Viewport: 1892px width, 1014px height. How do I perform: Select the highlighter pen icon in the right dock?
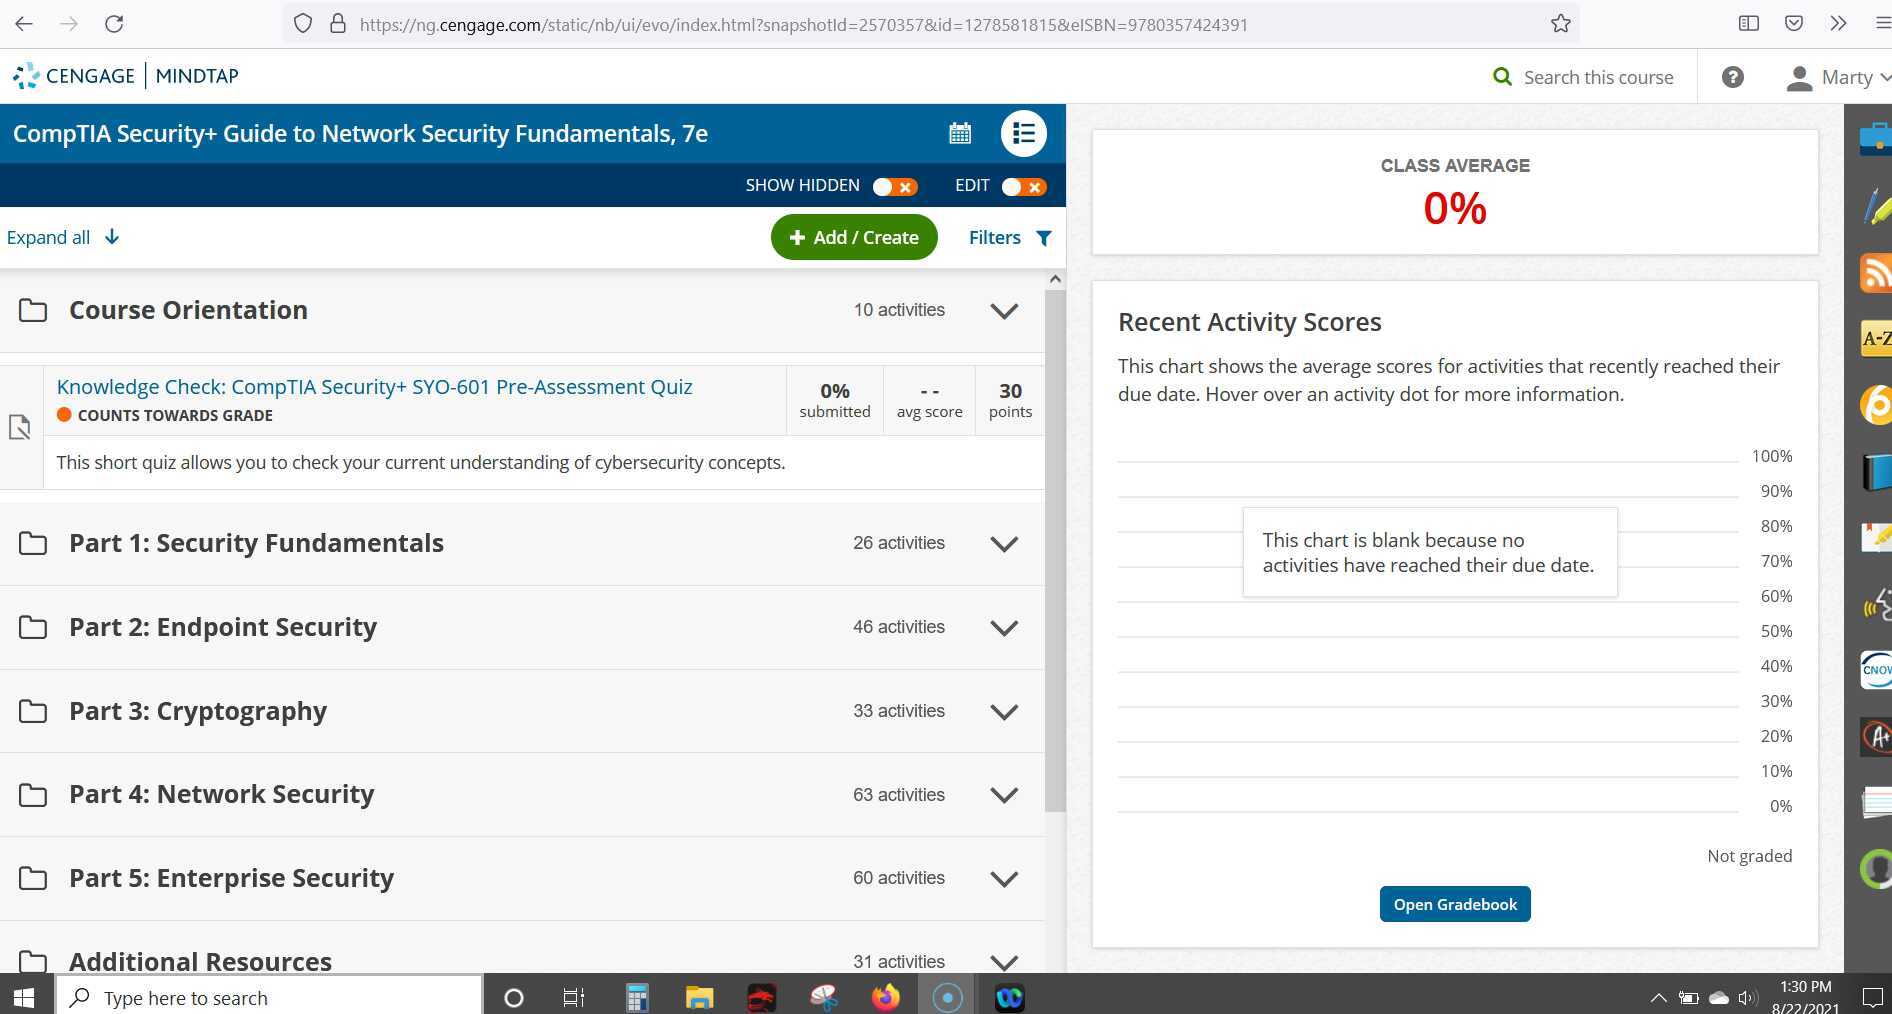tap(1876, 205)
